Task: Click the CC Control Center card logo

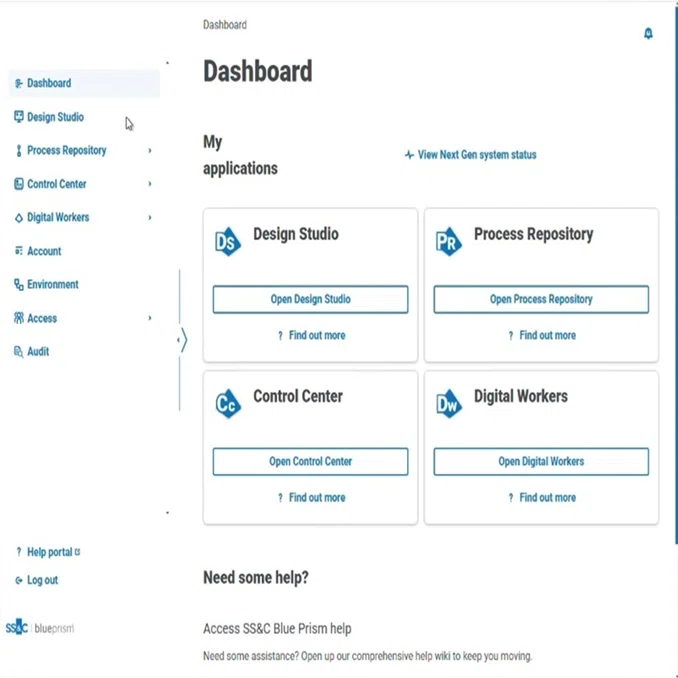Action: (x=228, y=404)
